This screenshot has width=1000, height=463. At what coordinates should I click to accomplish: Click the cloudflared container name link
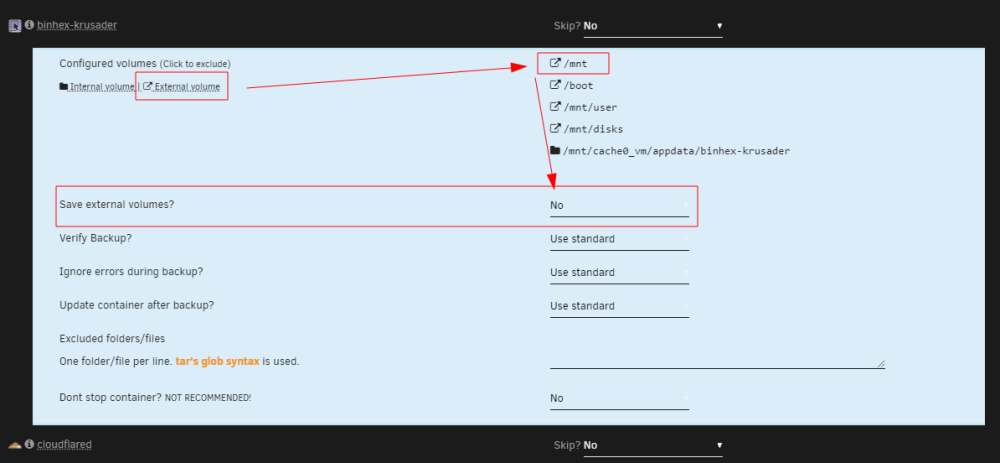[x=64, y=445]
